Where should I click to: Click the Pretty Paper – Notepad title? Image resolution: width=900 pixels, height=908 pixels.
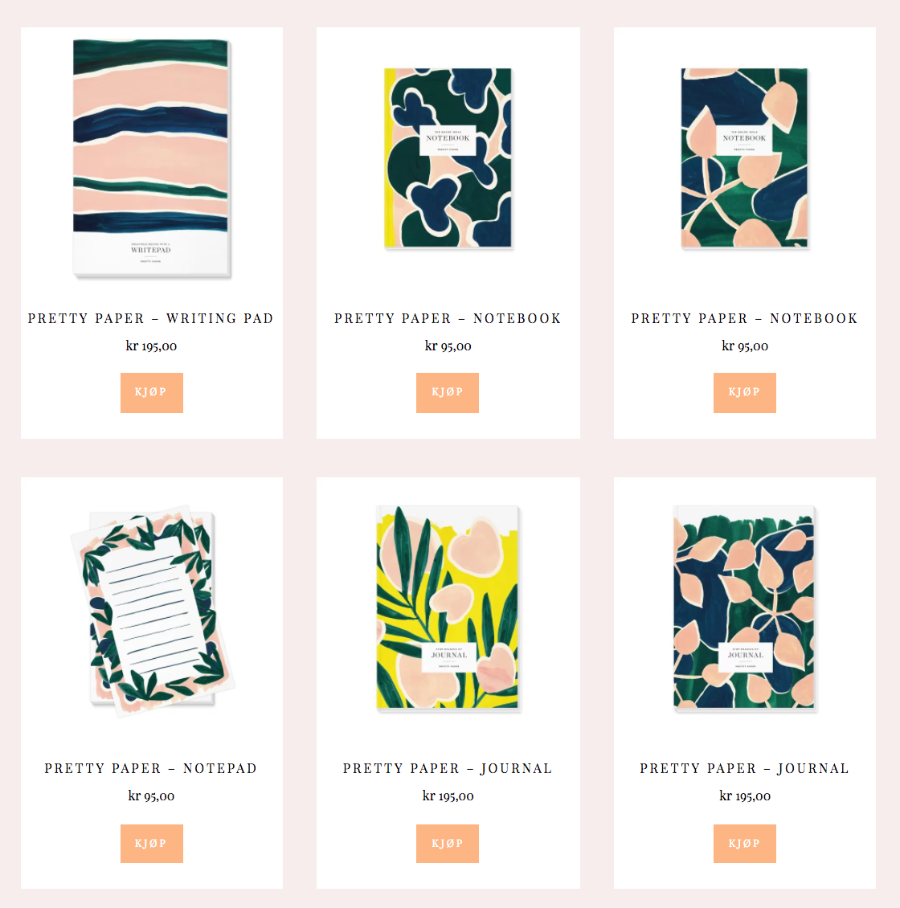point(151,768)
